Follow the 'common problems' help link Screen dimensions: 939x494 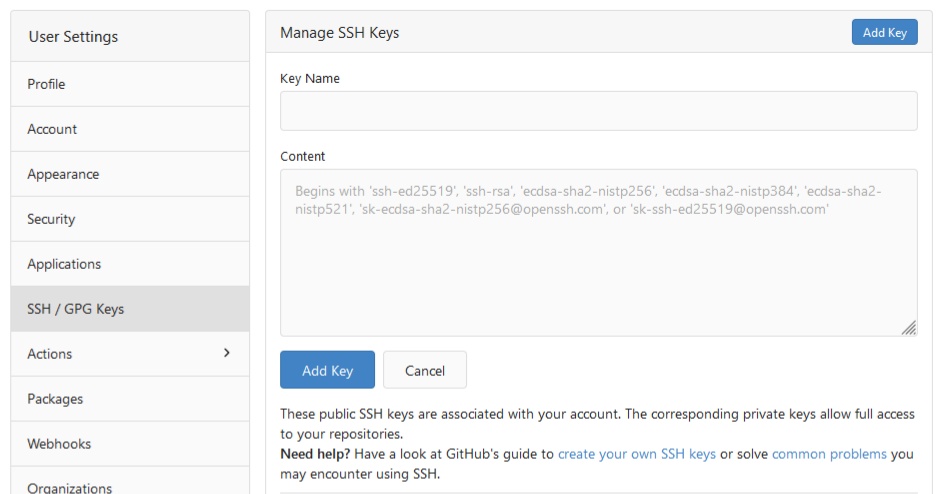click(x=829, y=454)
